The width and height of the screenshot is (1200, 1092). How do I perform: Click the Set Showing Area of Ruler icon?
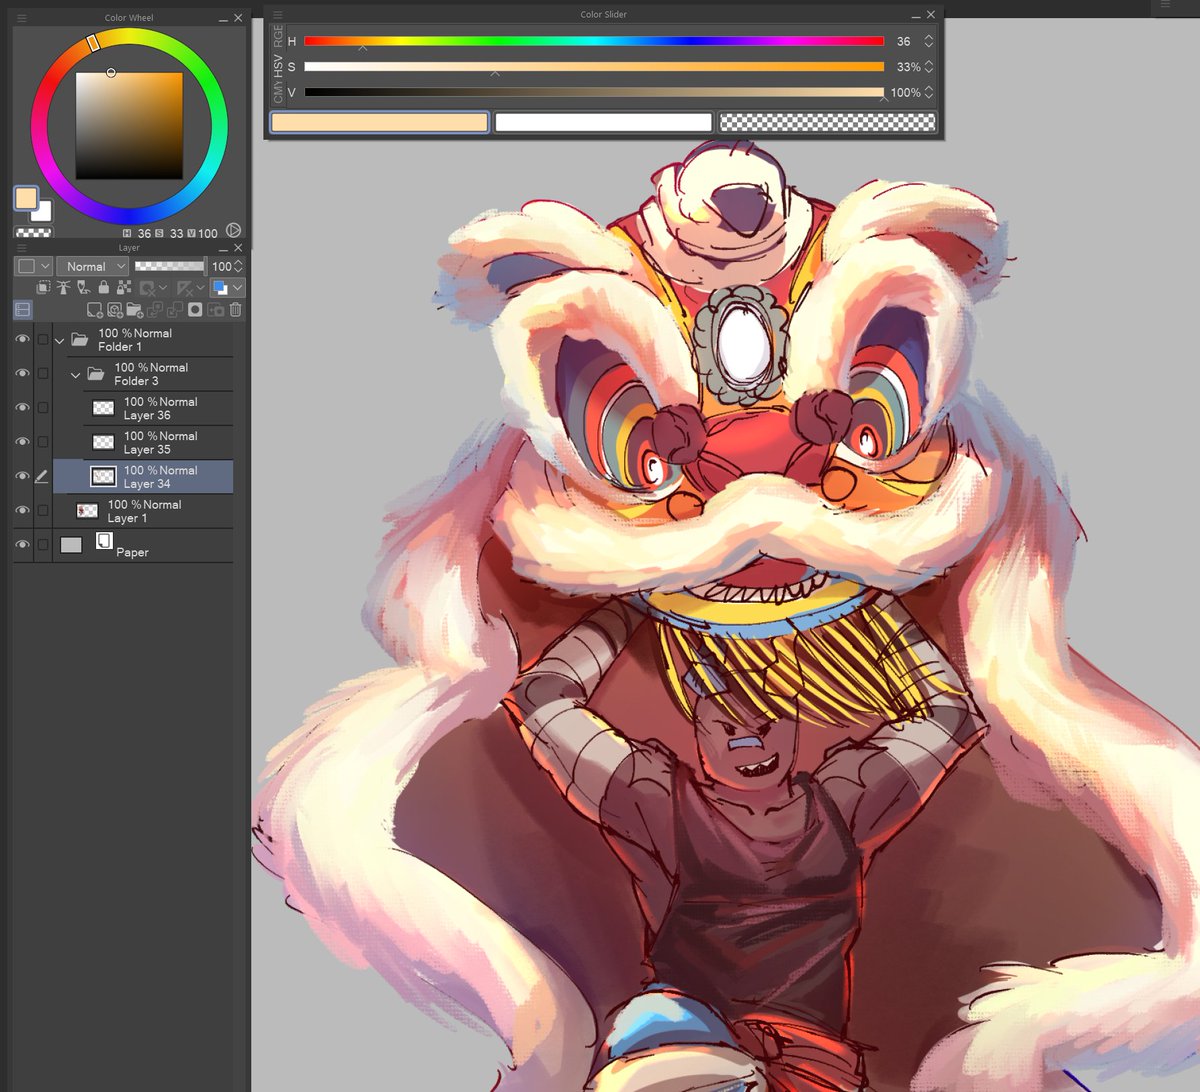pos(184,288)
